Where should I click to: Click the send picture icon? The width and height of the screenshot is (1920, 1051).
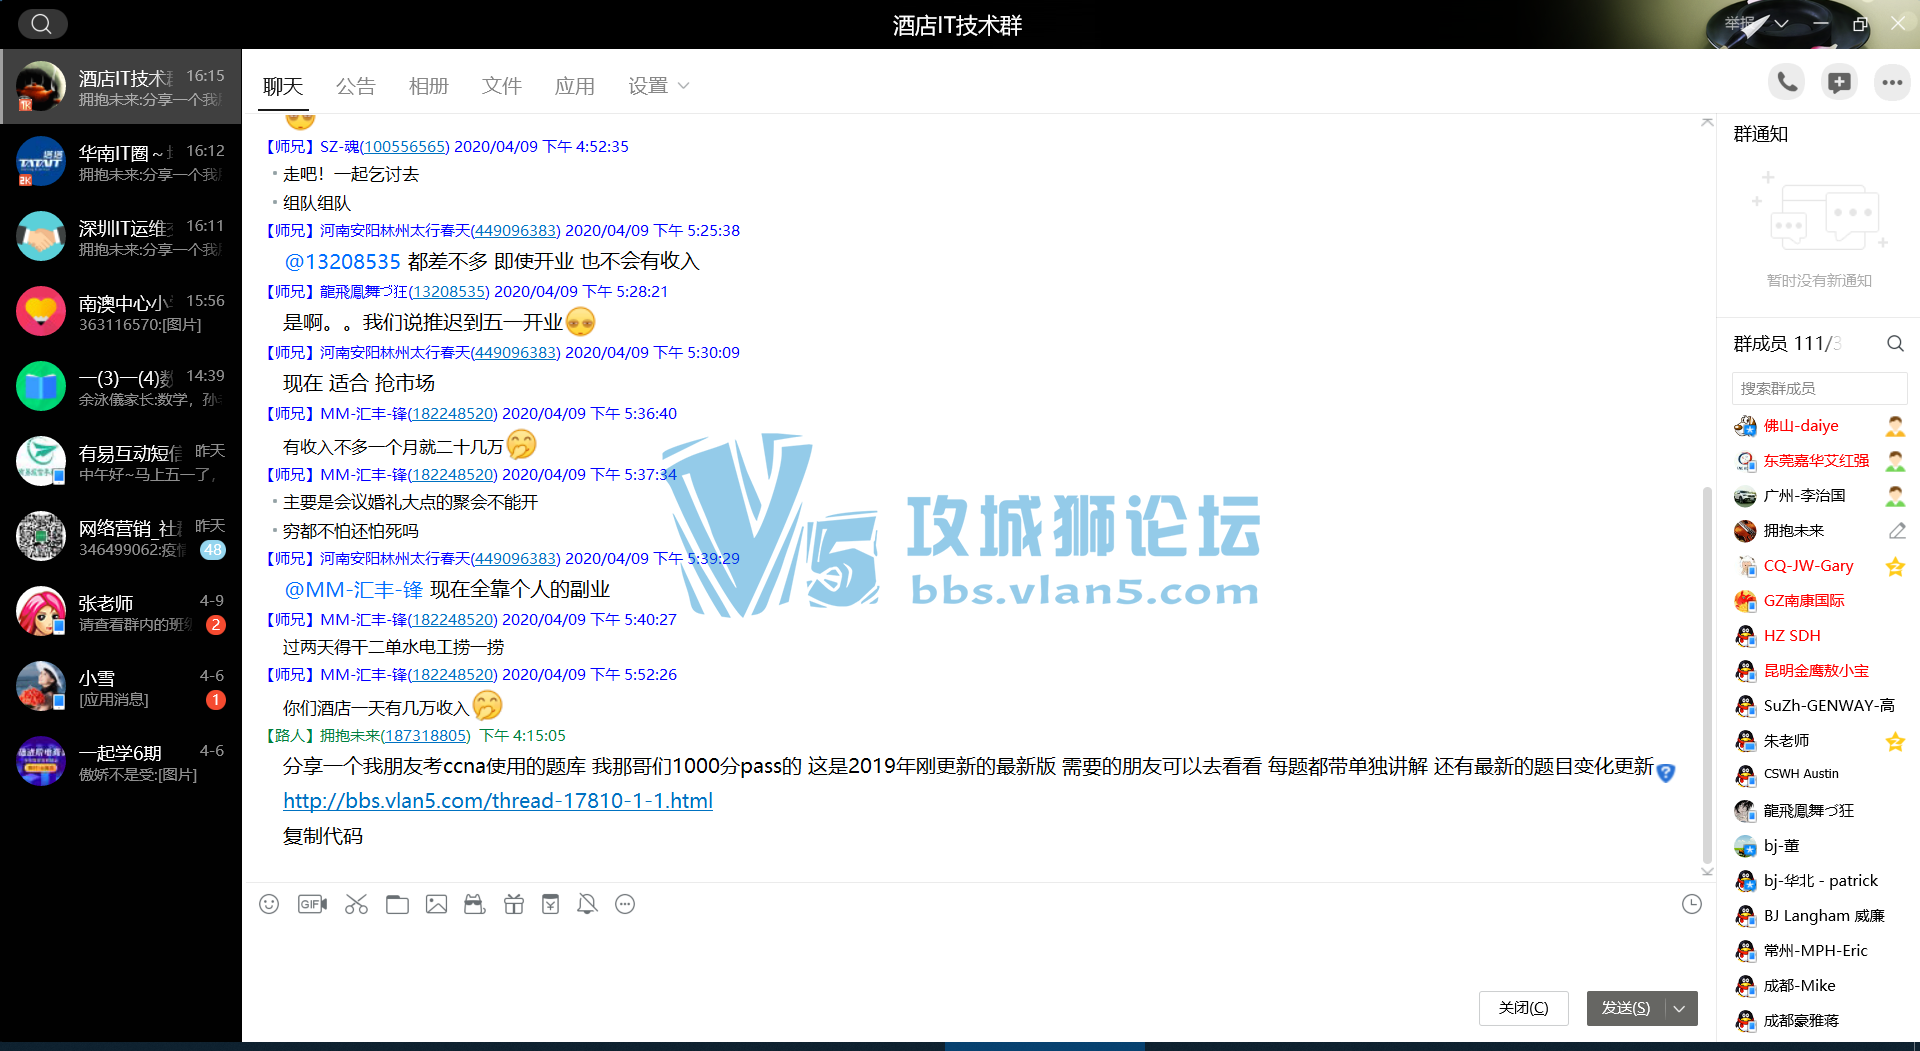tap(436, 904)
